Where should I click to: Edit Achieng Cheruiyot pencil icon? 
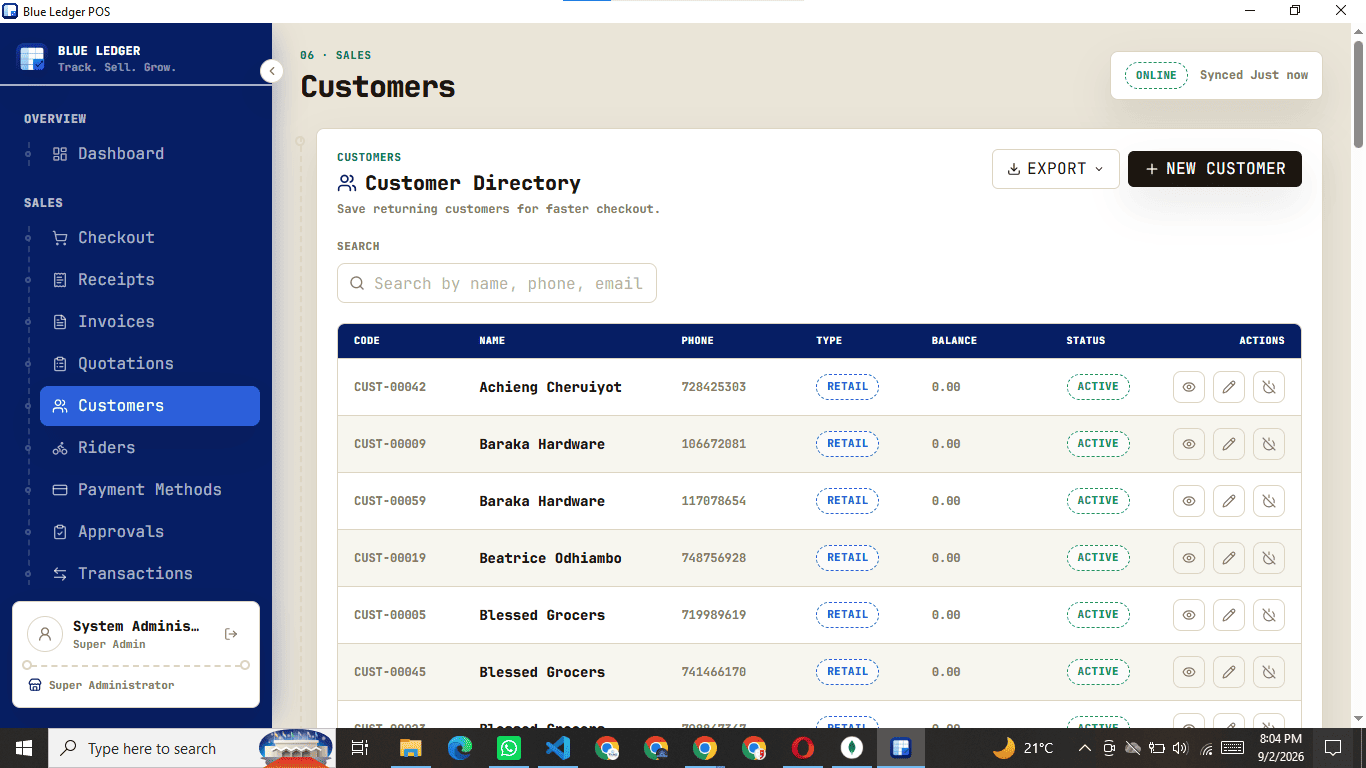(x=1229, y=387)
